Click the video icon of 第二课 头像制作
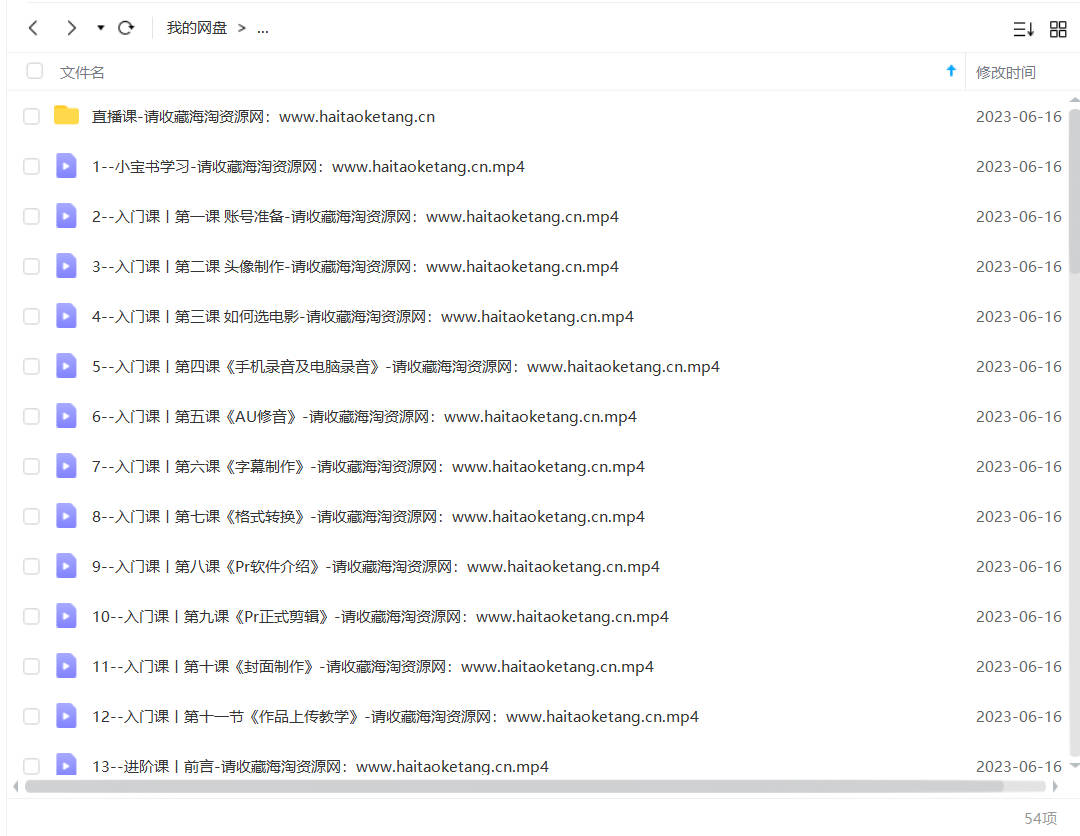 [66, 266]
